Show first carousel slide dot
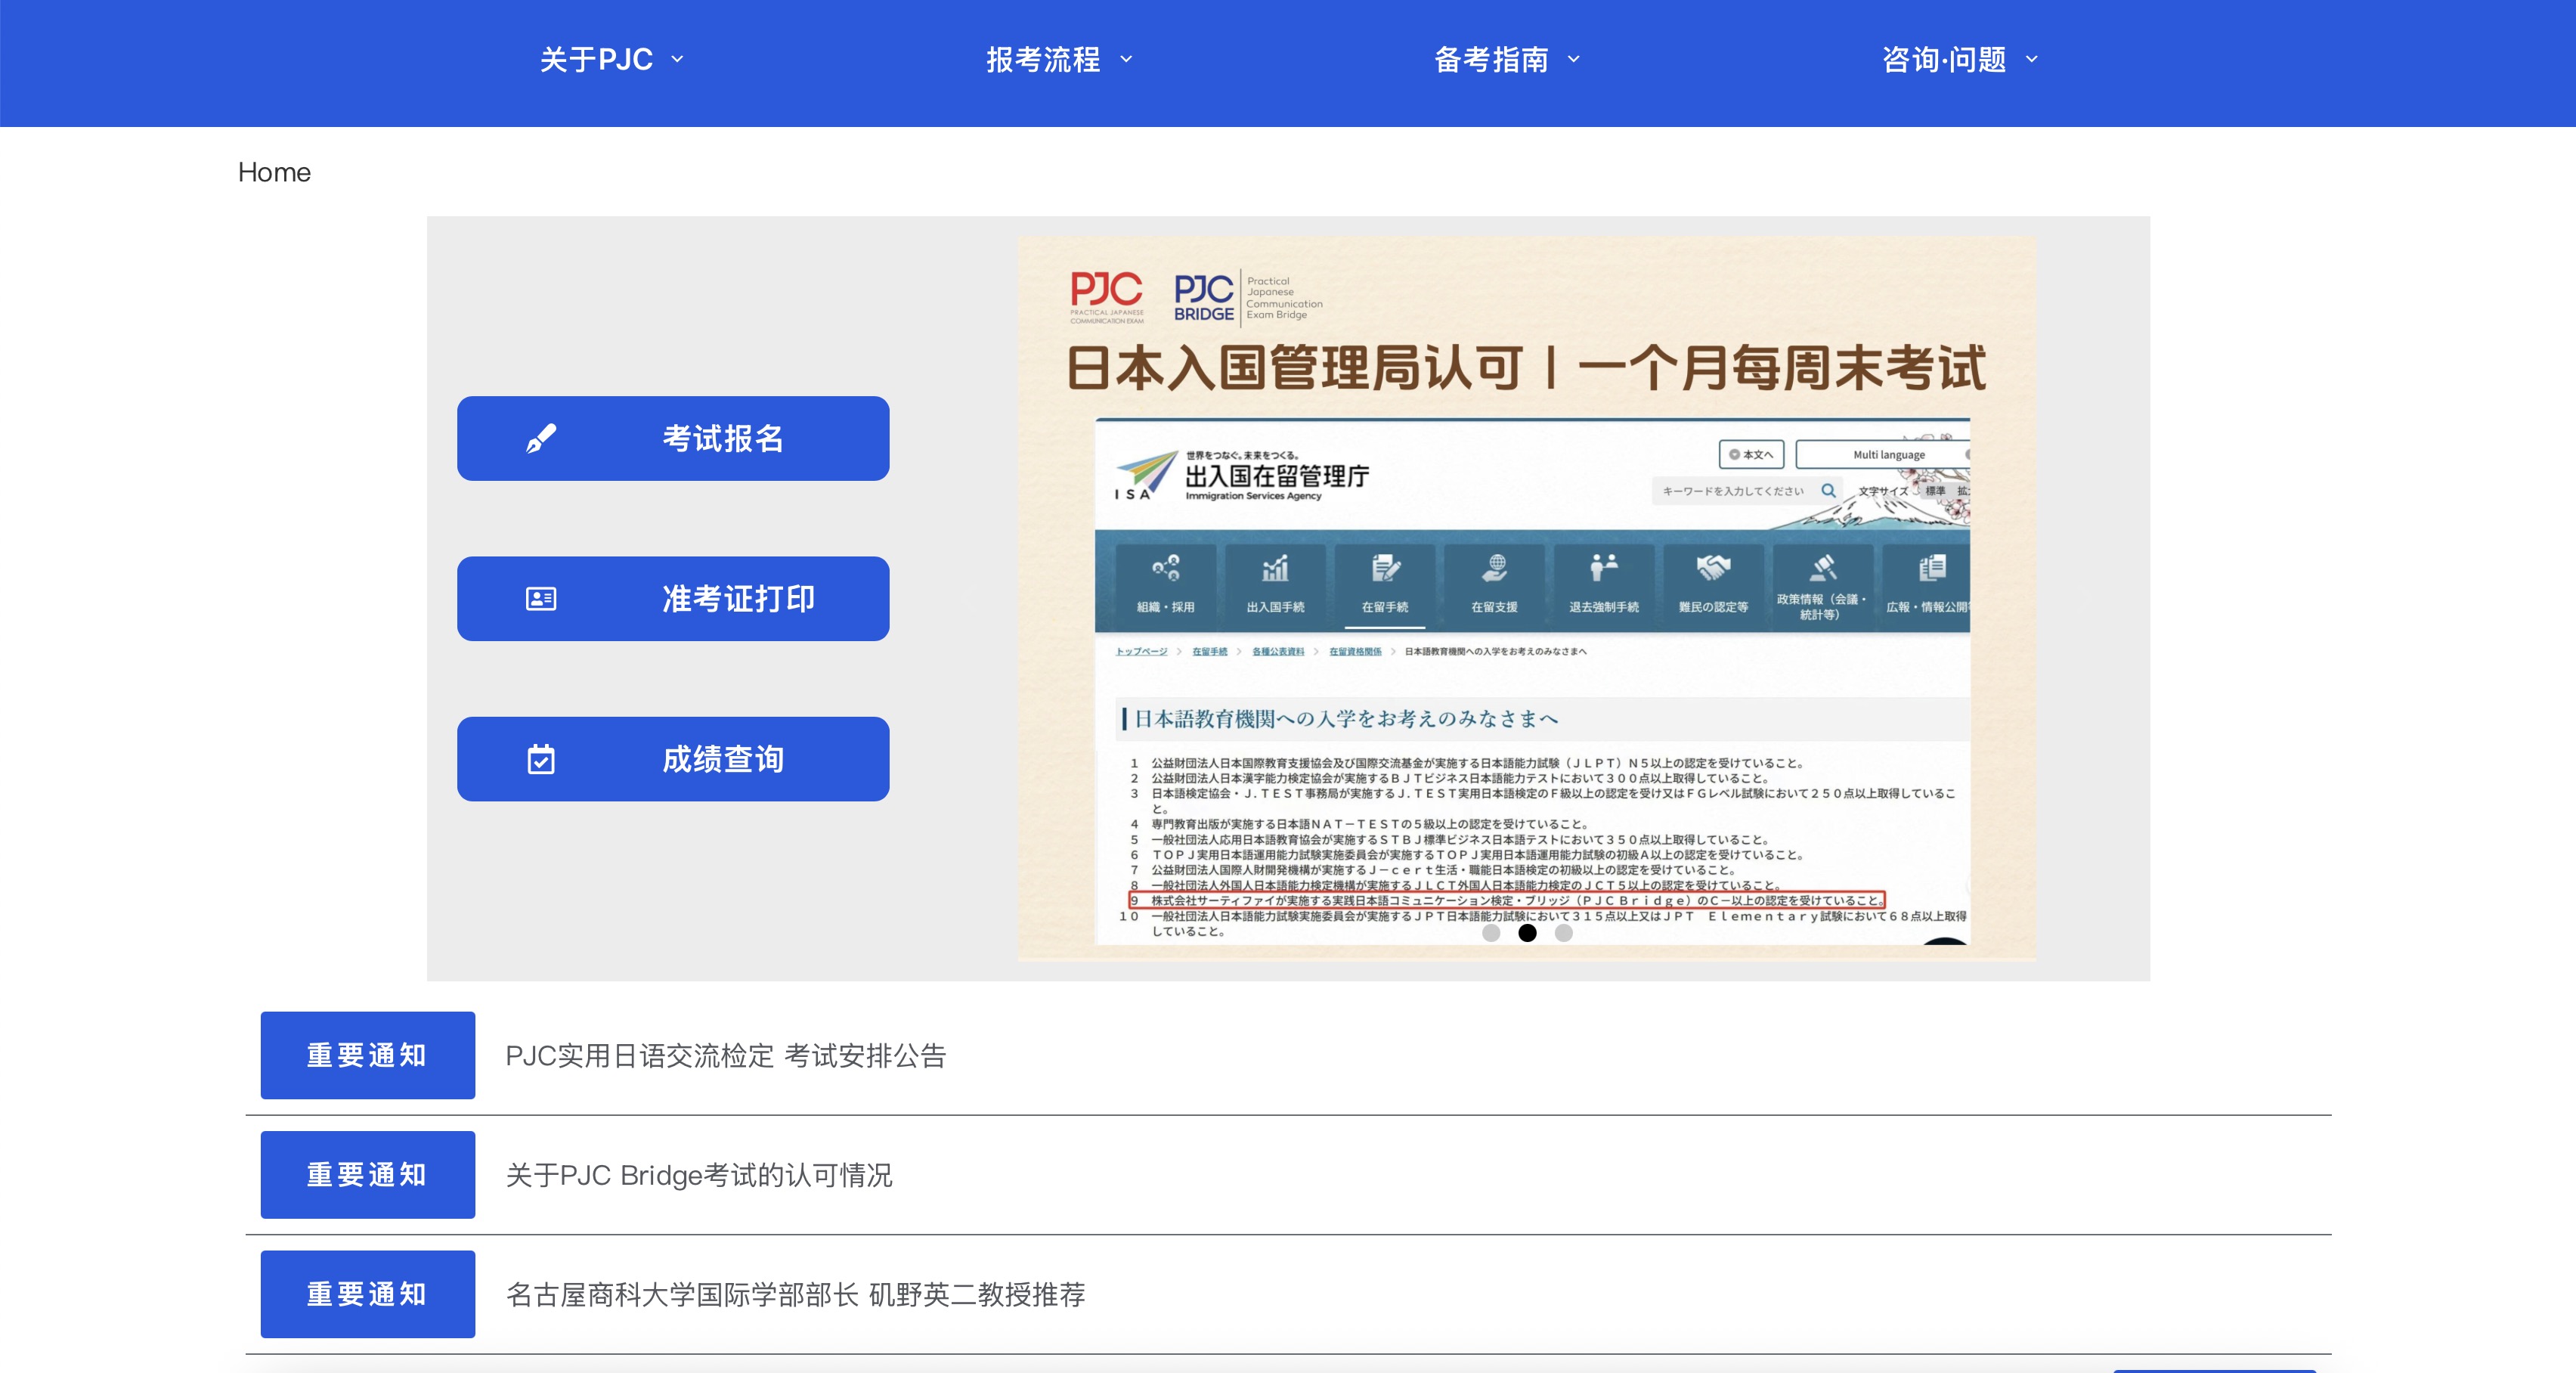 tap(1491, 932)
